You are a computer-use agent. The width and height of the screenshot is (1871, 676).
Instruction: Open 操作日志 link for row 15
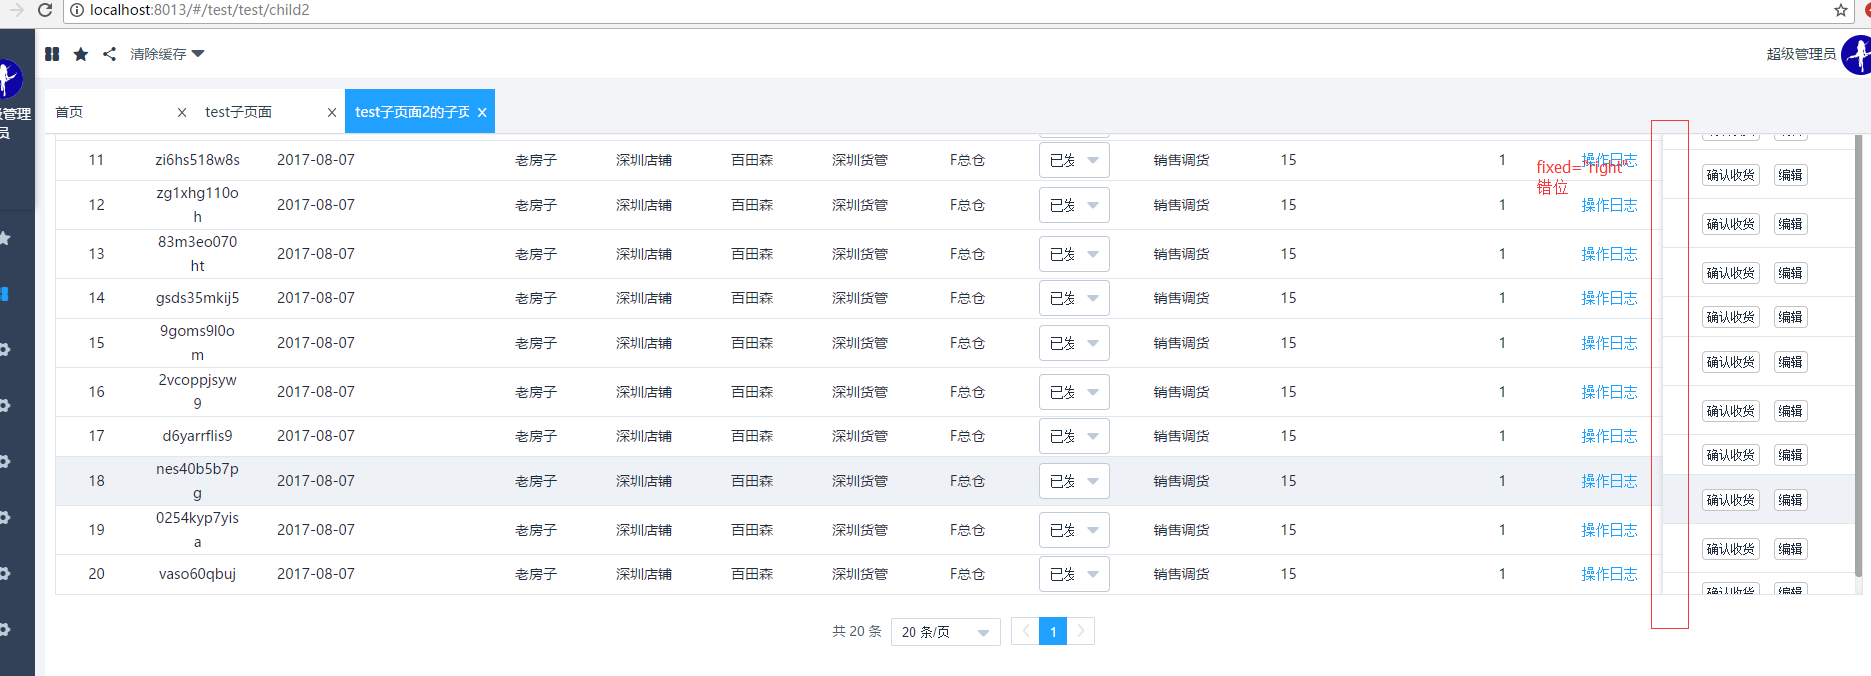tap(1609, 343)
